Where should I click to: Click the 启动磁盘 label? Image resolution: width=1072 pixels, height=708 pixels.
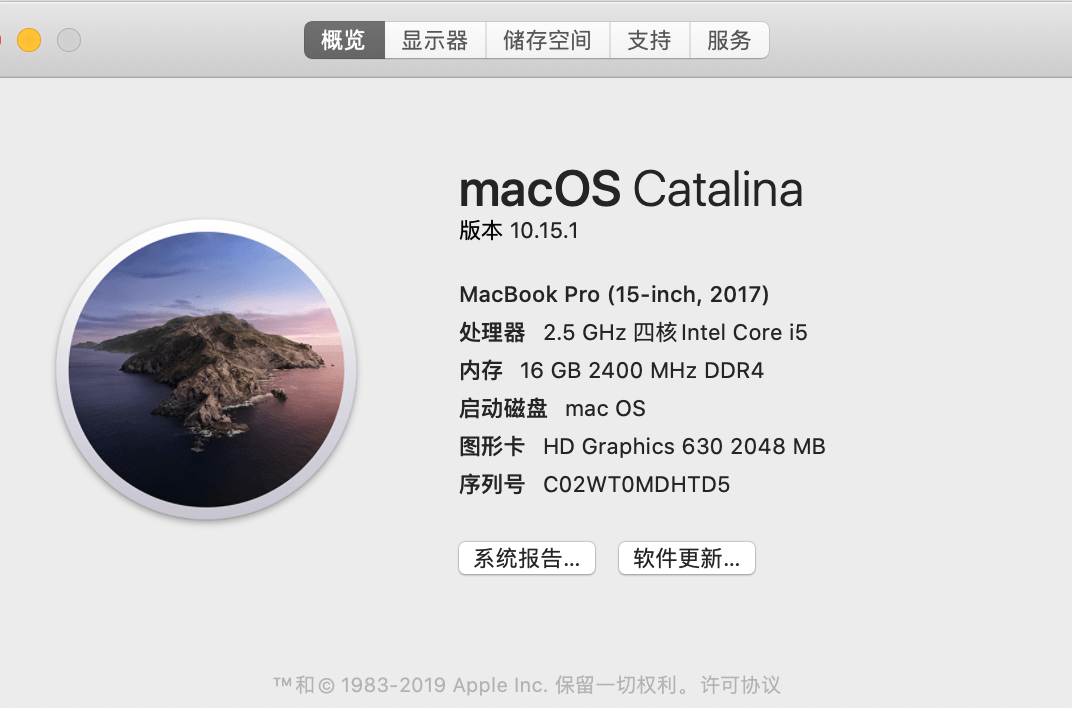click(x=503, y=409)
